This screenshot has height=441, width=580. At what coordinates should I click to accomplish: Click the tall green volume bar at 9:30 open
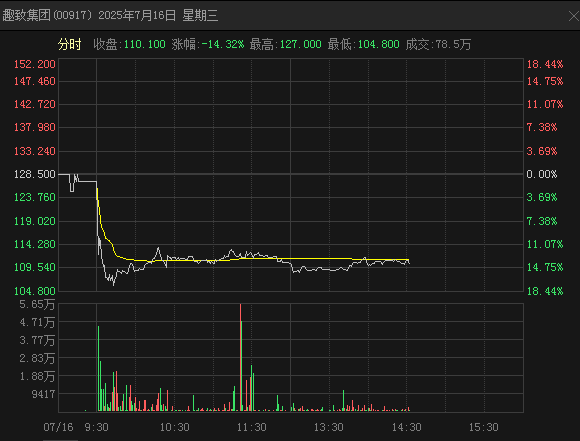(98, 368)
